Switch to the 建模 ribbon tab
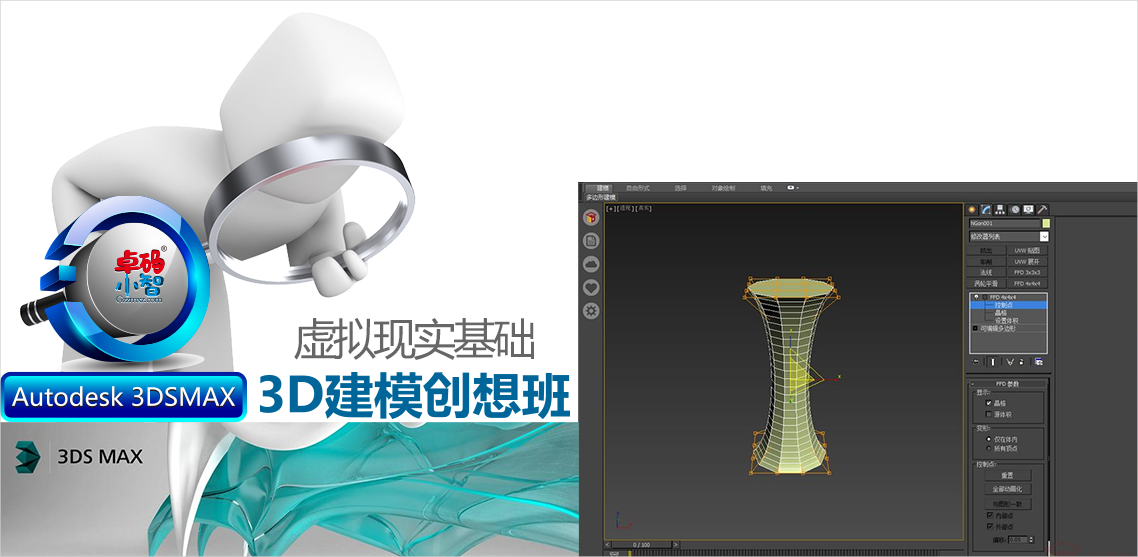The image size is (1138, 557). click(602, 188)
